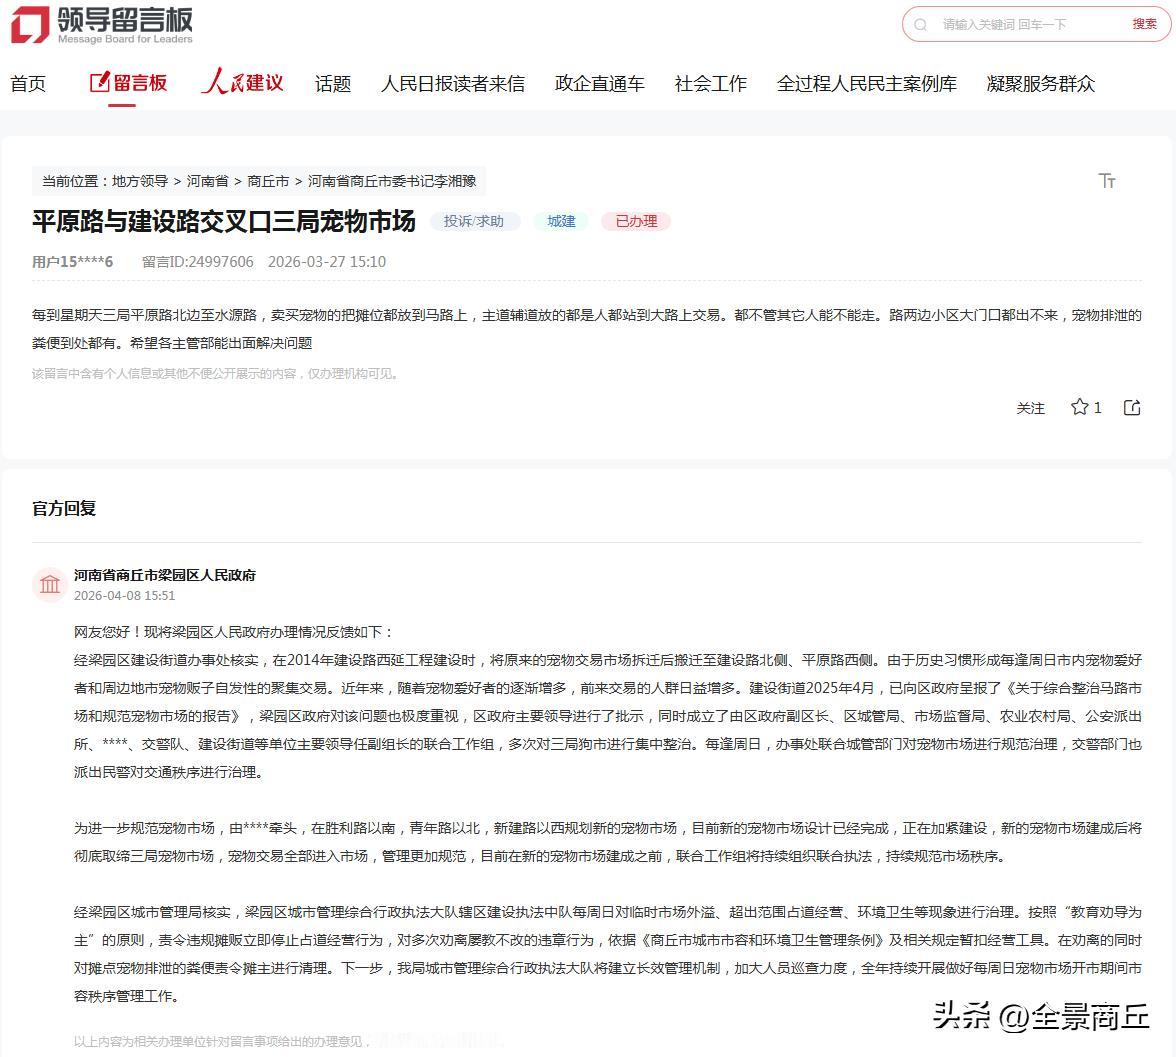Open 政企直通车 from the navigation bar
Screen dimensions: 1176x1057
[598, 84]
